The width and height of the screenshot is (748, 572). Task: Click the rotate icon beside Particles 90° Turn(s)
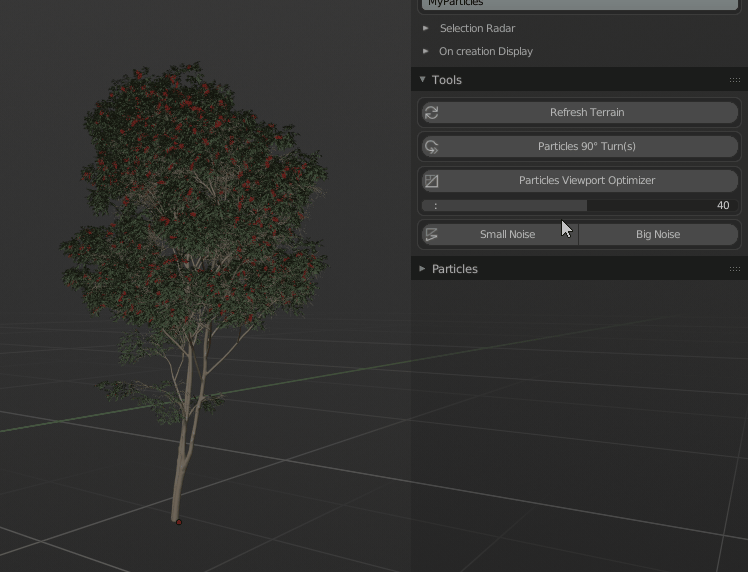click(432, 147)
